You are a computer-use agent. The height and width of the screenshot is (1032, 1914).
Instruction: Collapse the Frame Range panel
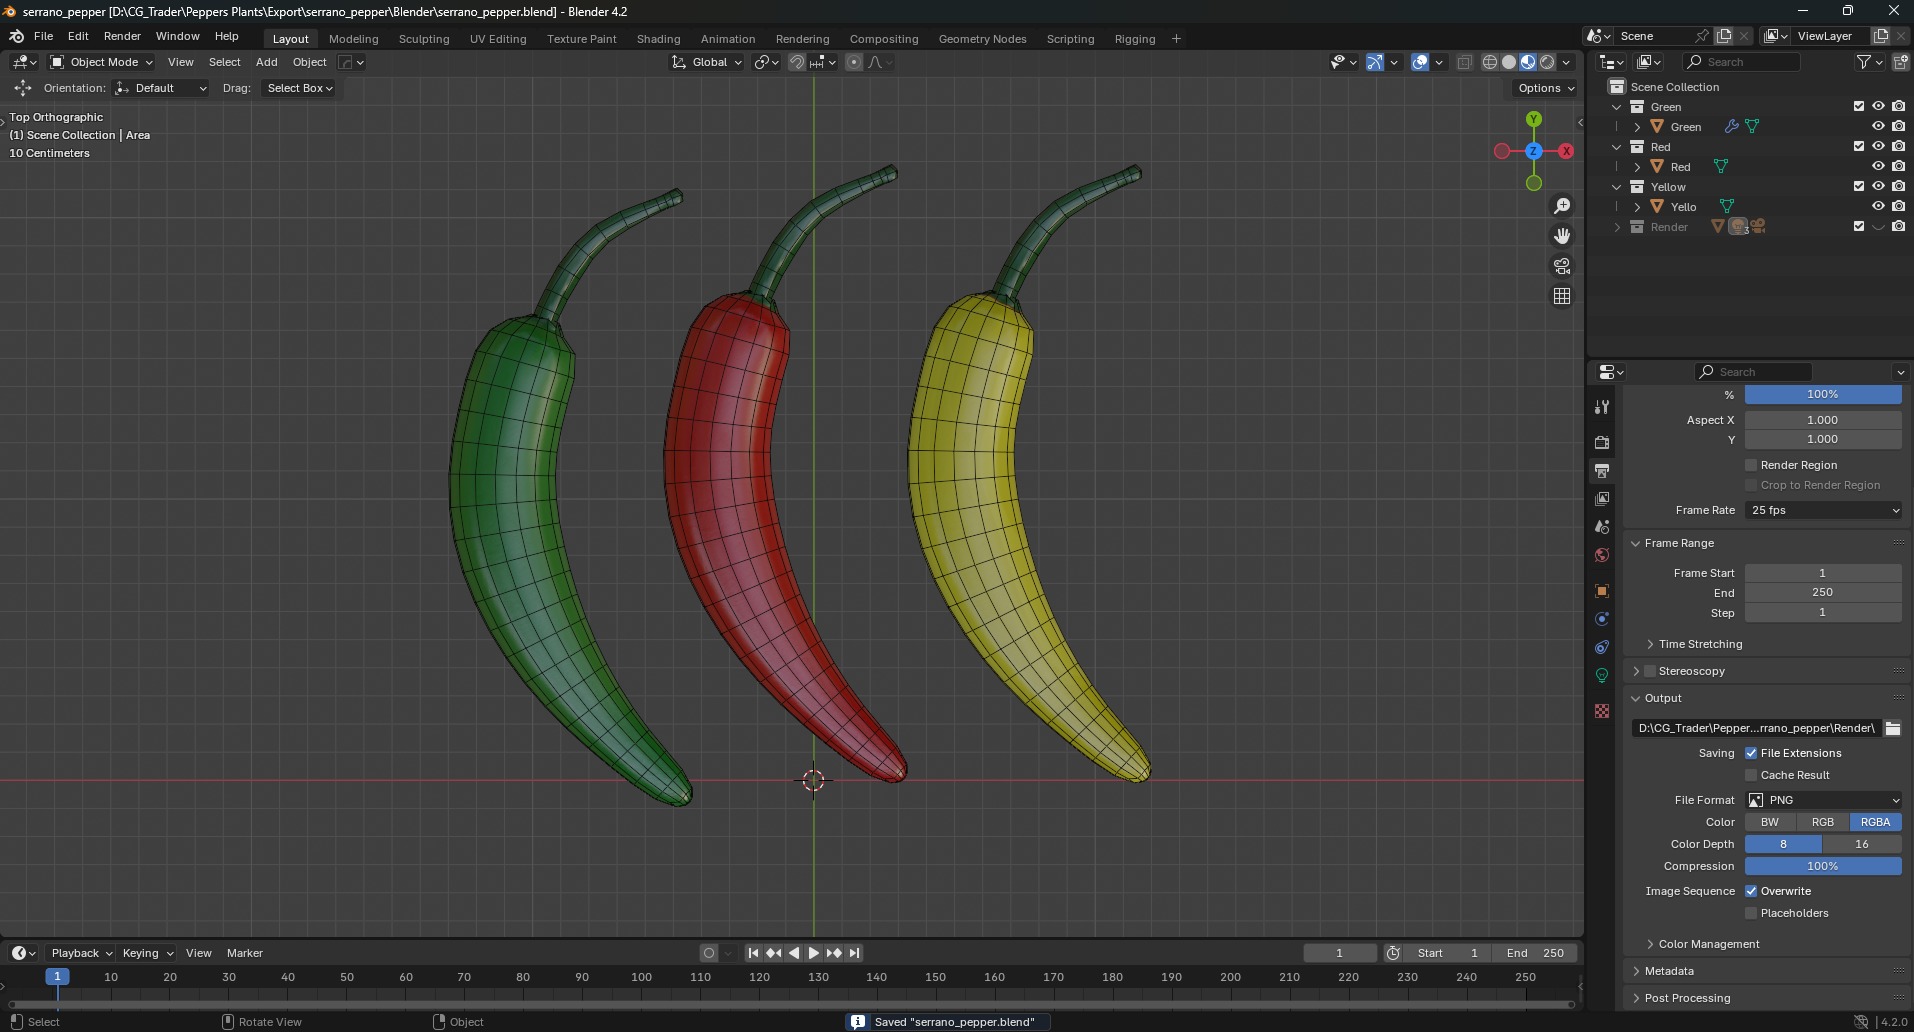(1679, 543)
